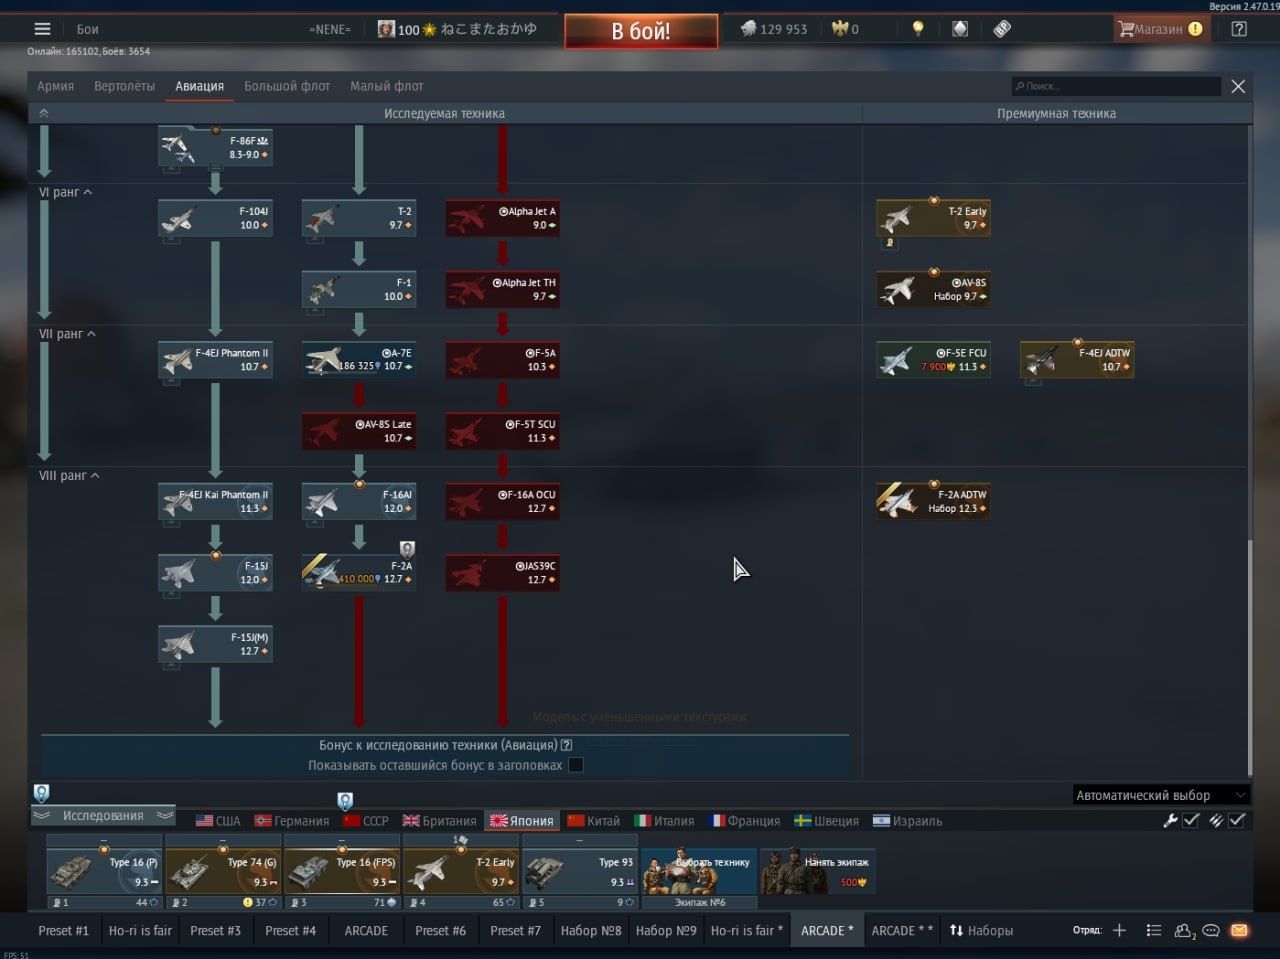Select the США nation tab

point(218,821)
